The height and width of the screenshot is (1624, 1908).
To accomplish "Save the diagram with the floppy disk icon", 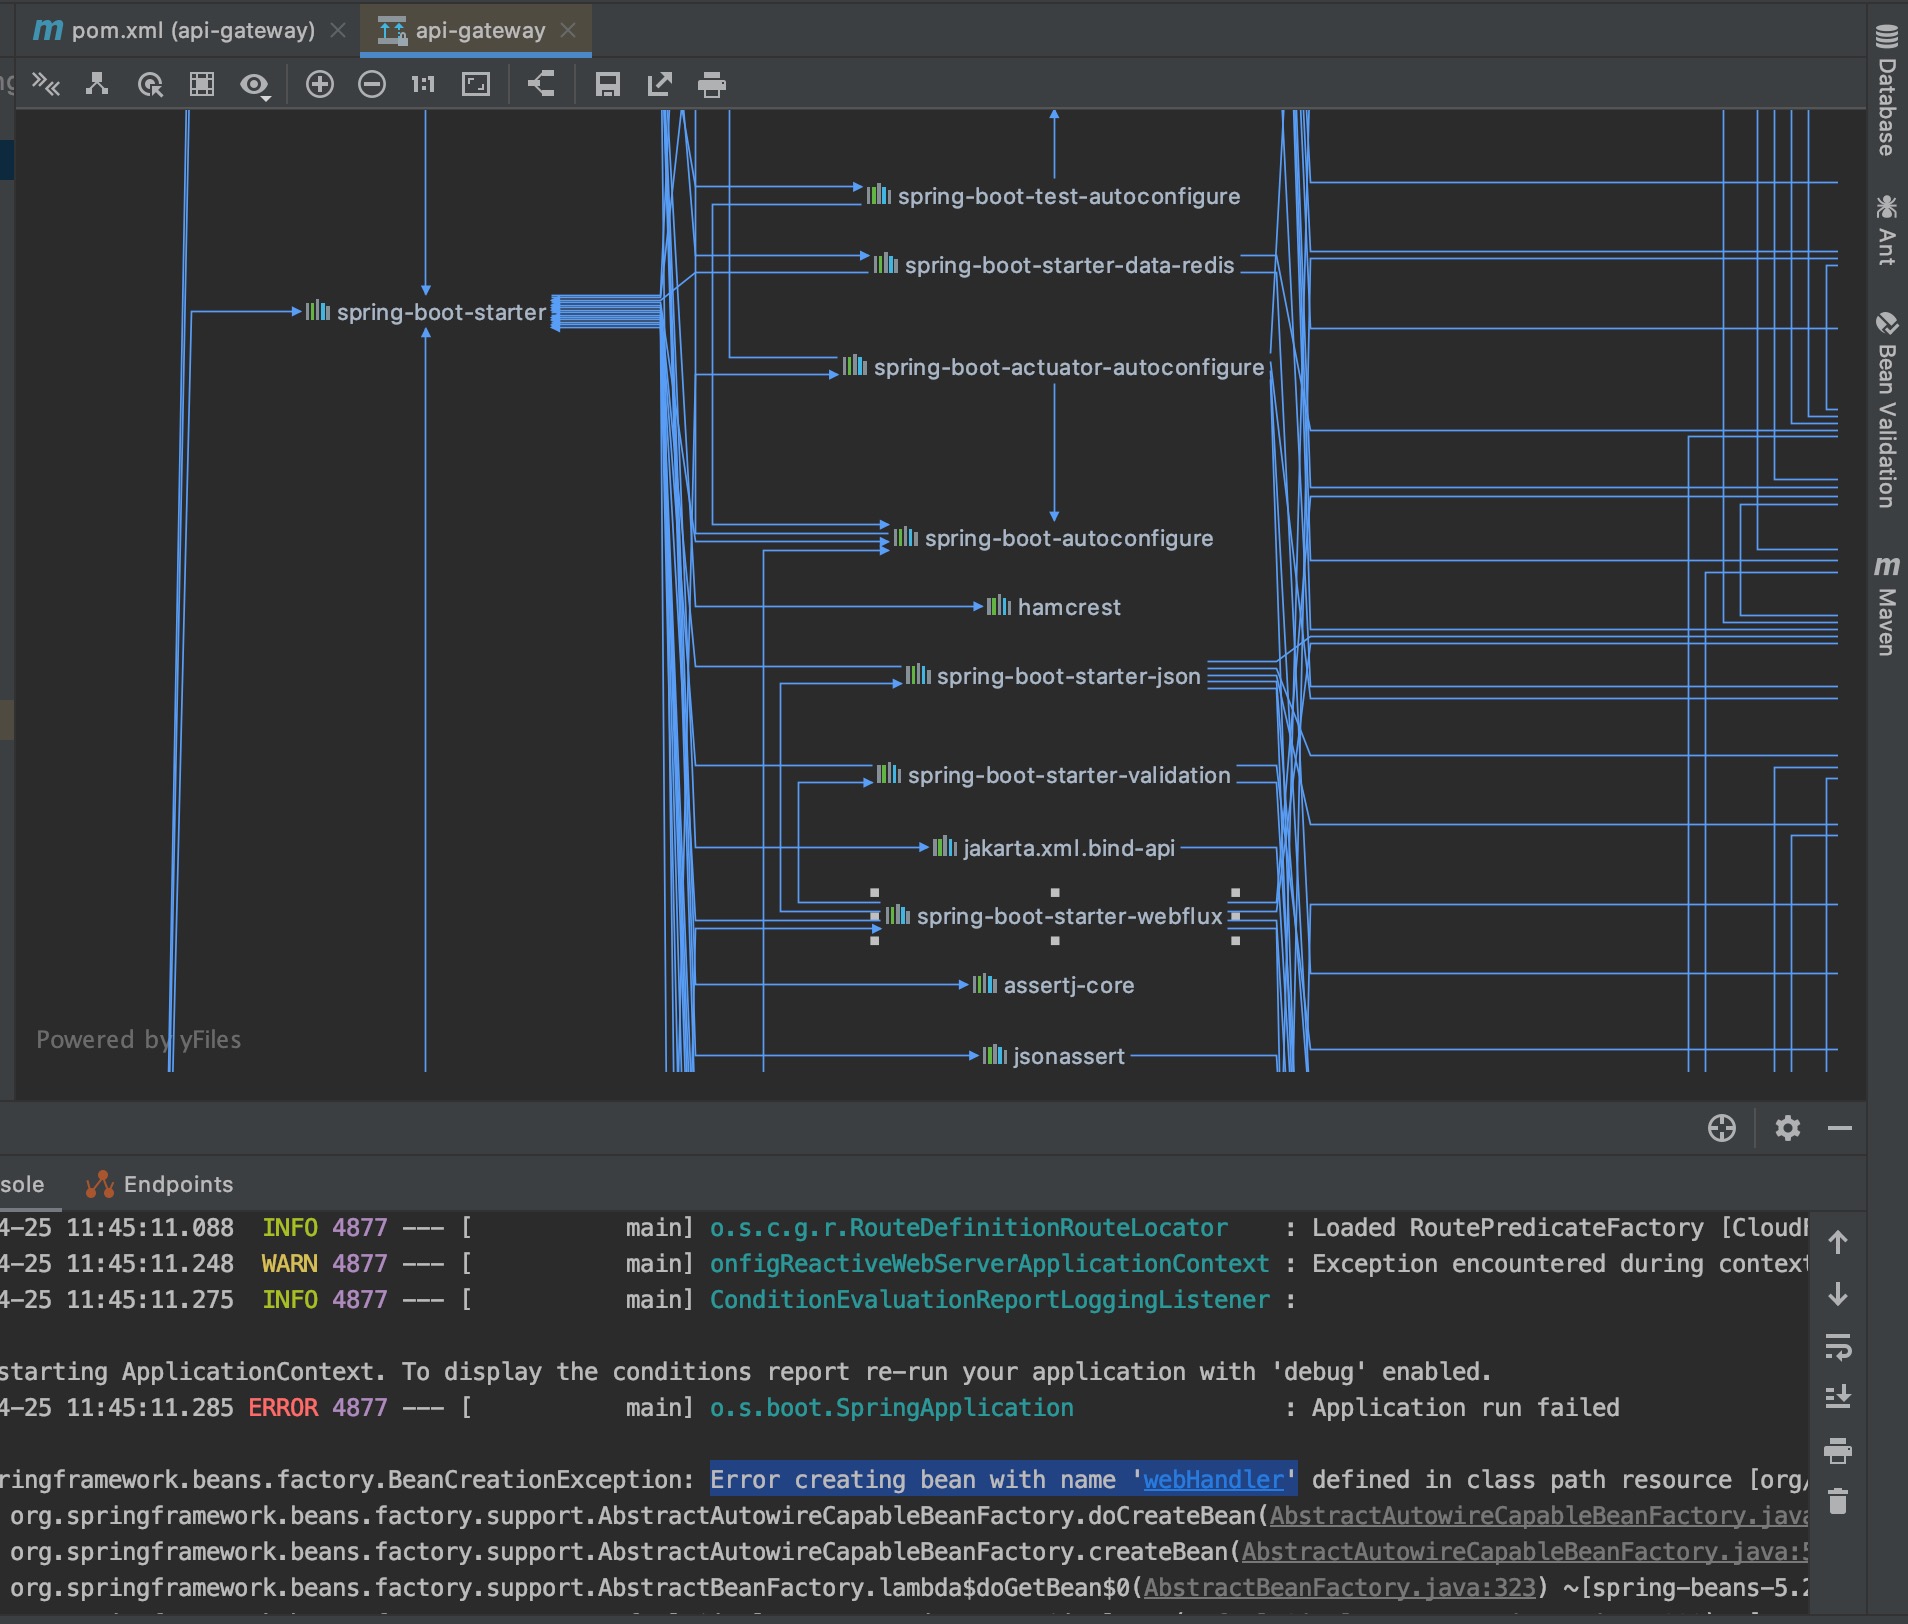I will (x=607, y=85).
